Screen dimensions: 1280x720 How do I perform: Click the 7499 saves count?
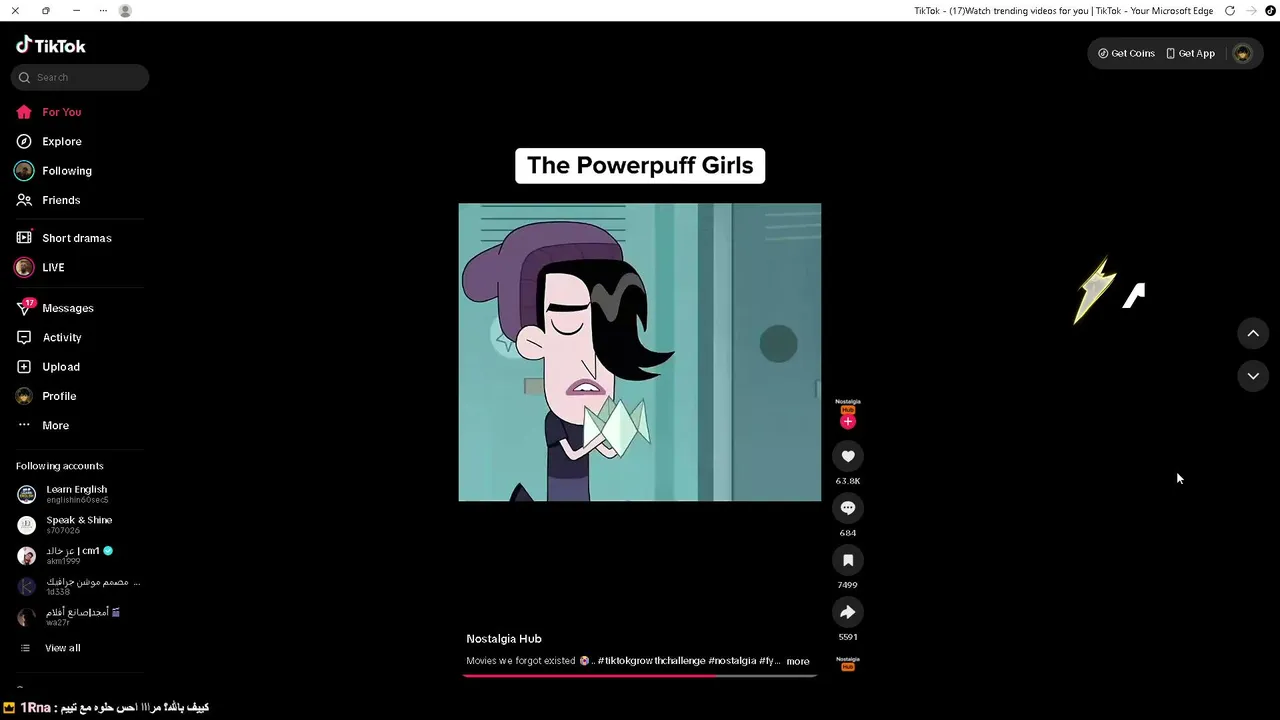(848, 585)
